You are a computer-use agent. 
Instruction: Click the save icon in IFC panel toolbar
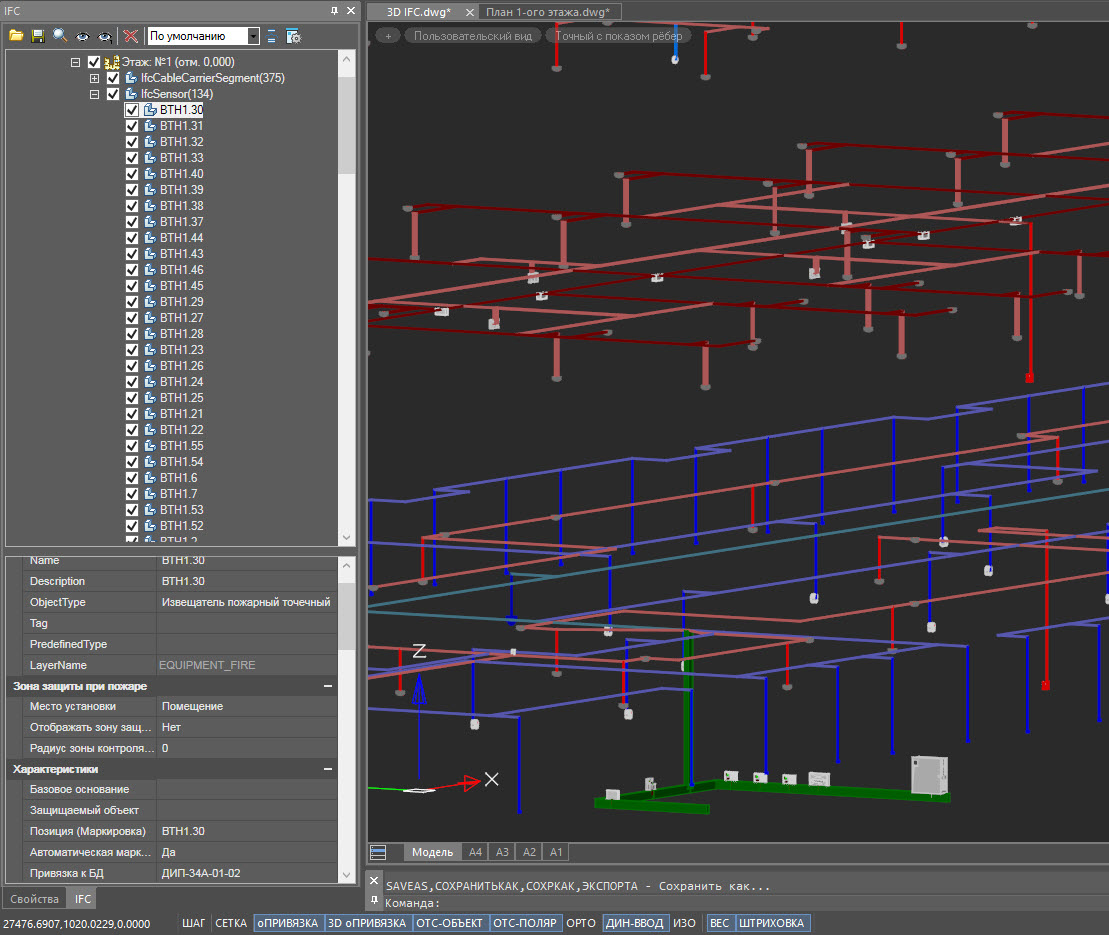click(38, 36)
